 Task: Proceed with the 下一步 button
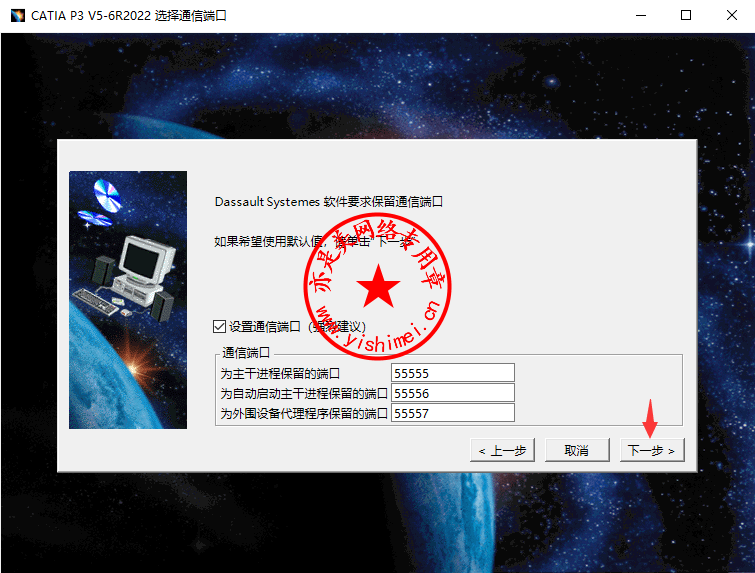tap(651, 450)
